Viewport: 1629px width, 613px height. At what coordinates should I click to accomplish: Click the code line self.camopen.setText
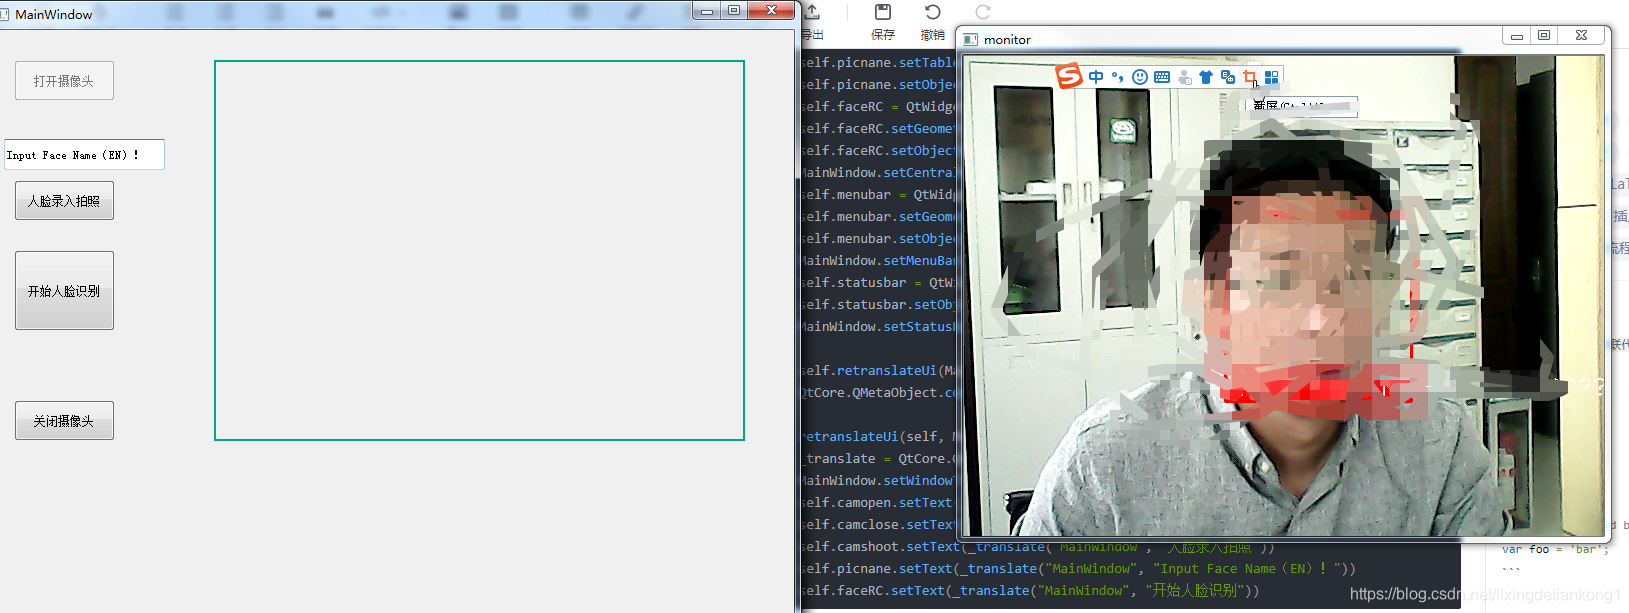(877, 503)
